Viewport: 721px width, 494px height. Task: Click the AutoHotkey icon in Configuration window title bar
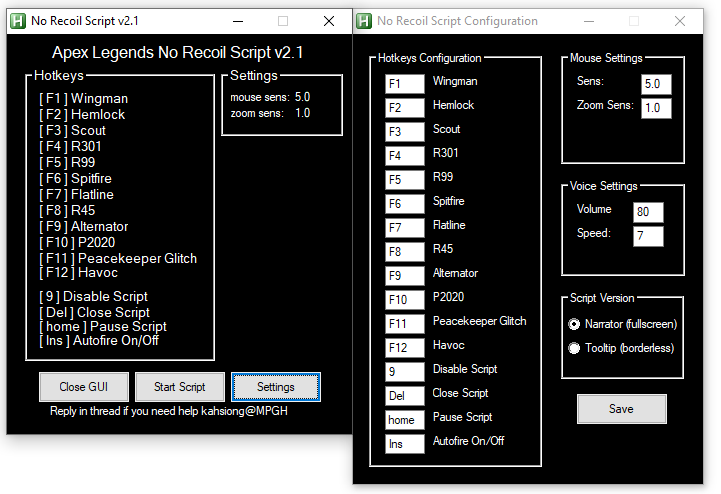coord(364,21)
